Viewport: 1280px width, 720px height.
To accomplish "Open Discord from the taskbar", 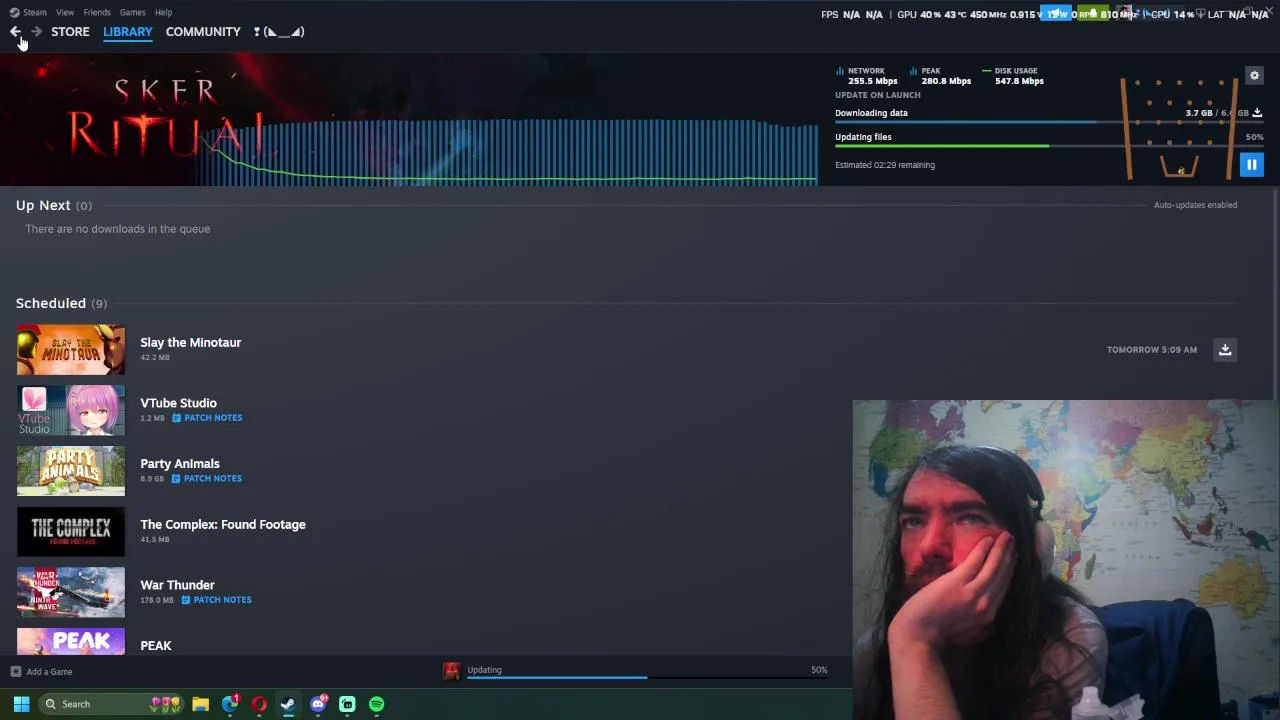I will pyautogui.click(x=318, y=704).
